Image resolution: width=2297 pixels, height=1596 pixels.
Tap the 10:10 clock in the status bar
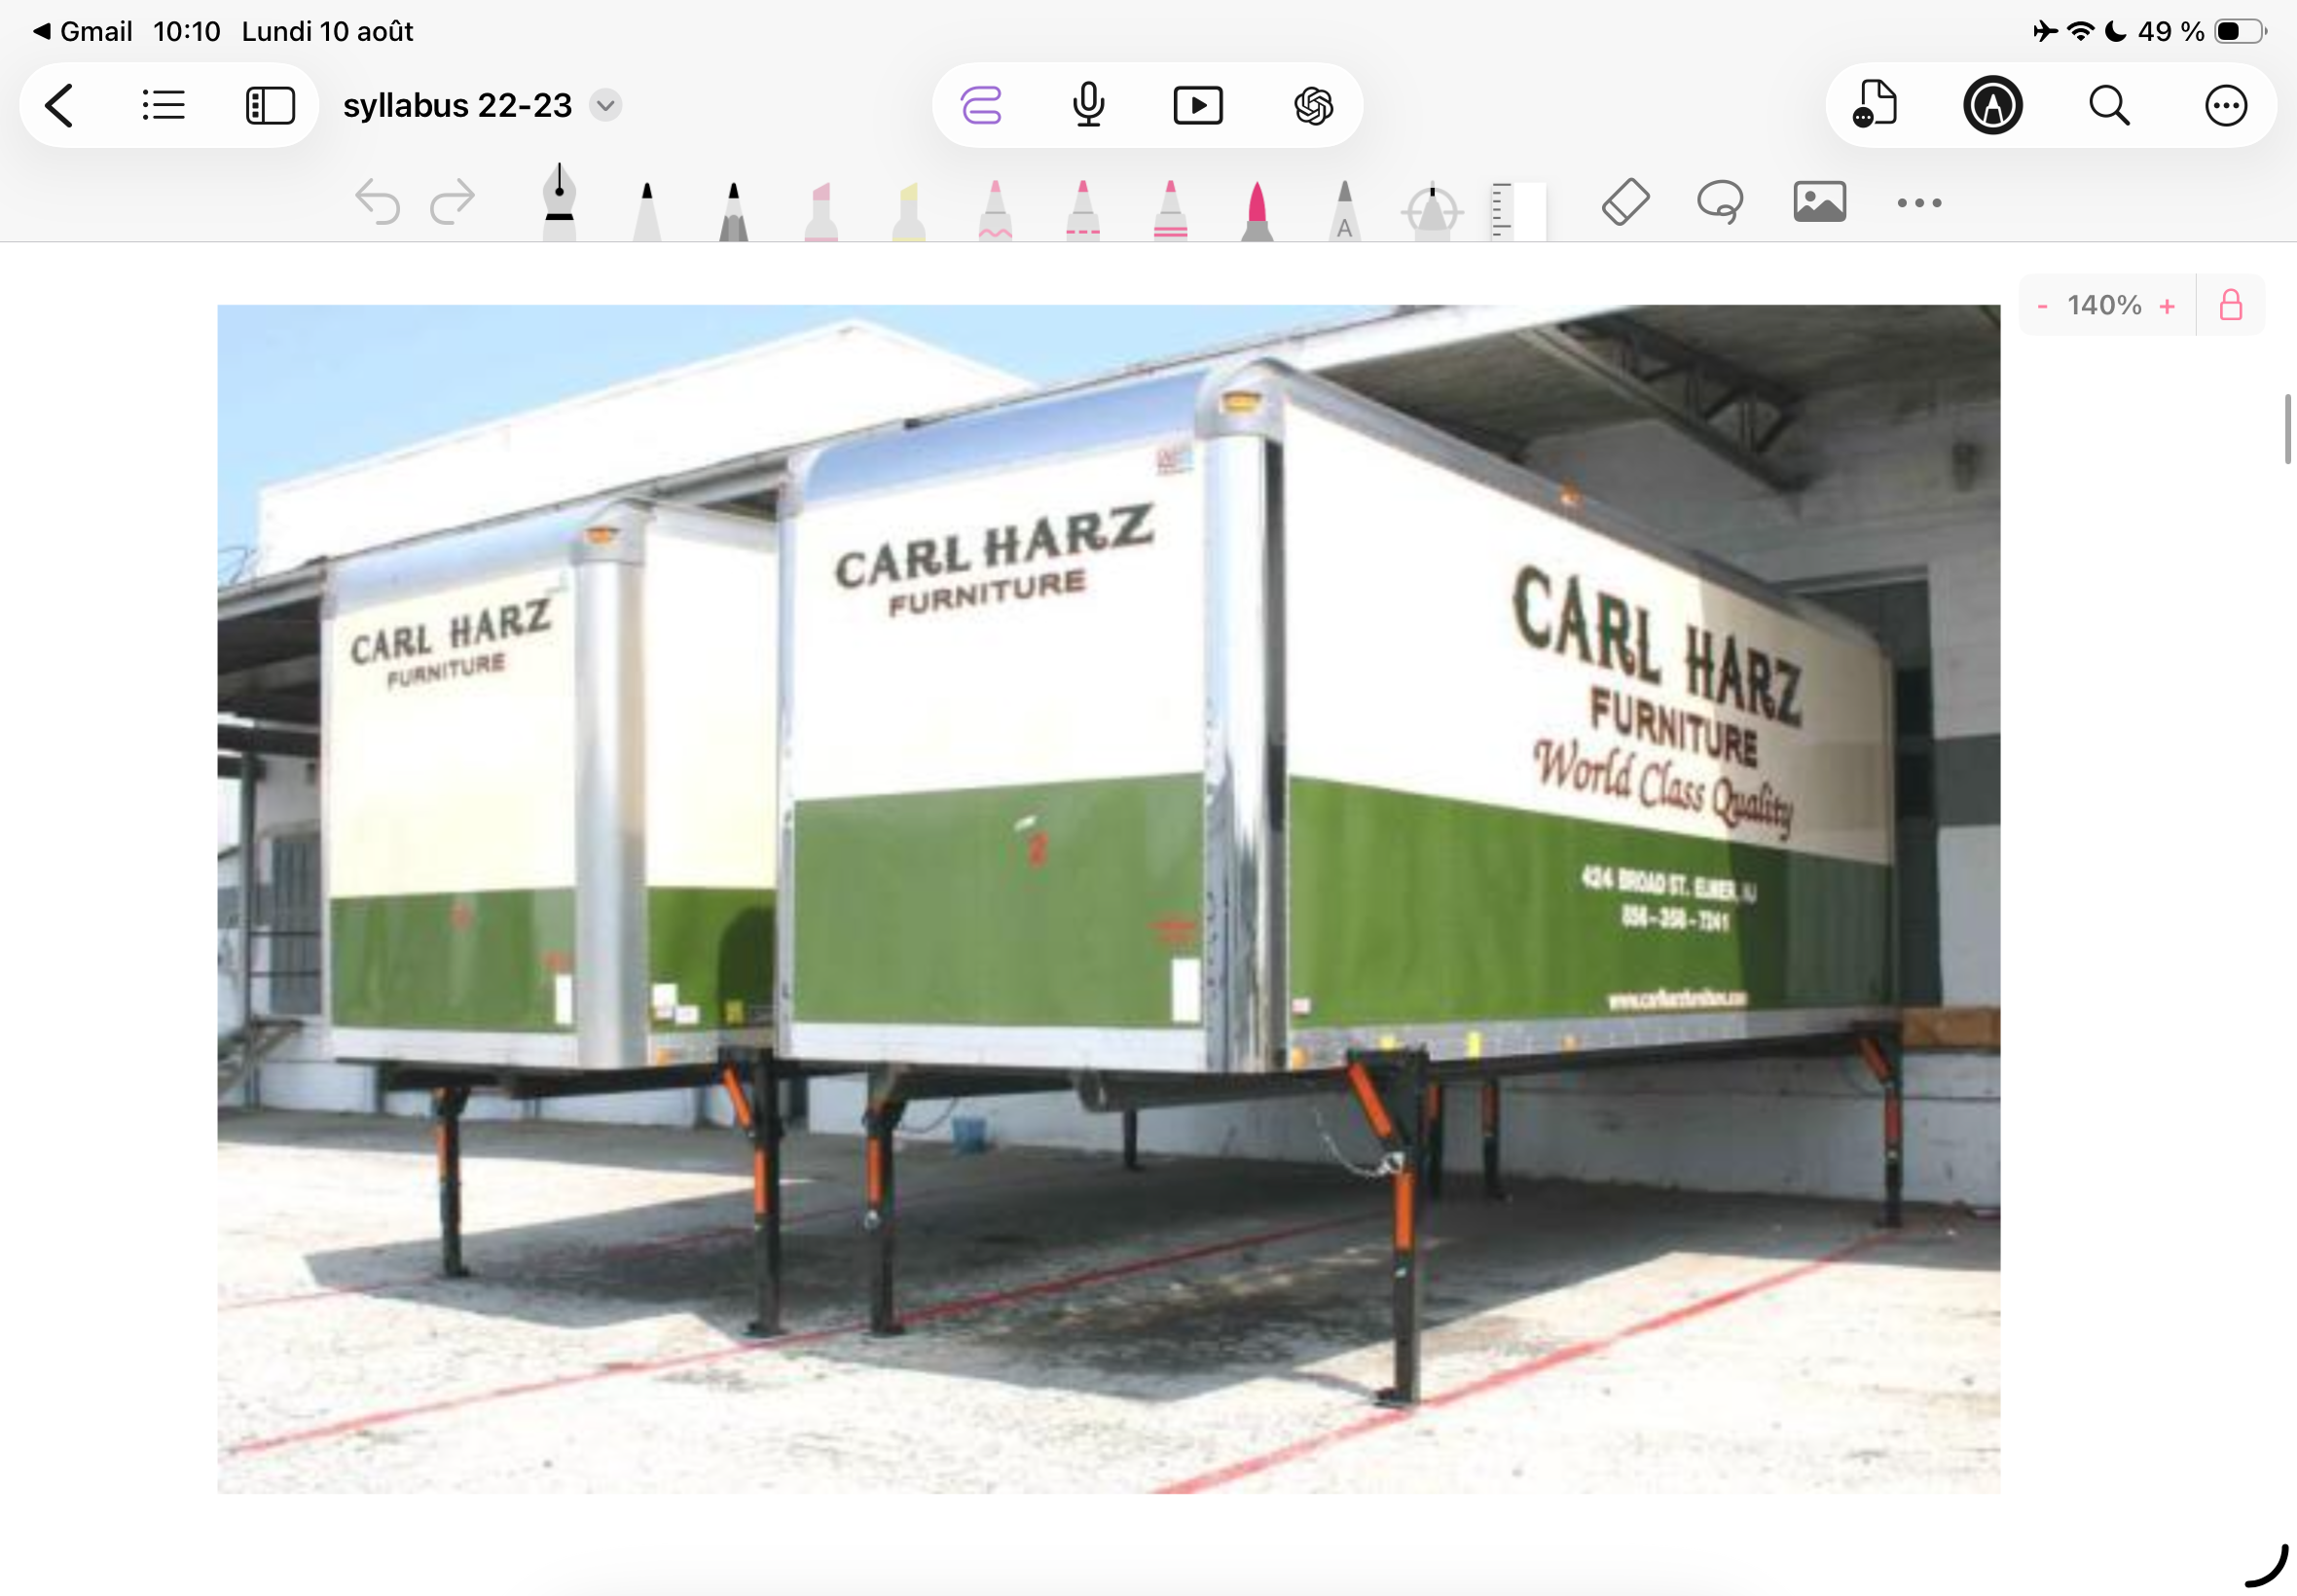pos(187,31)
